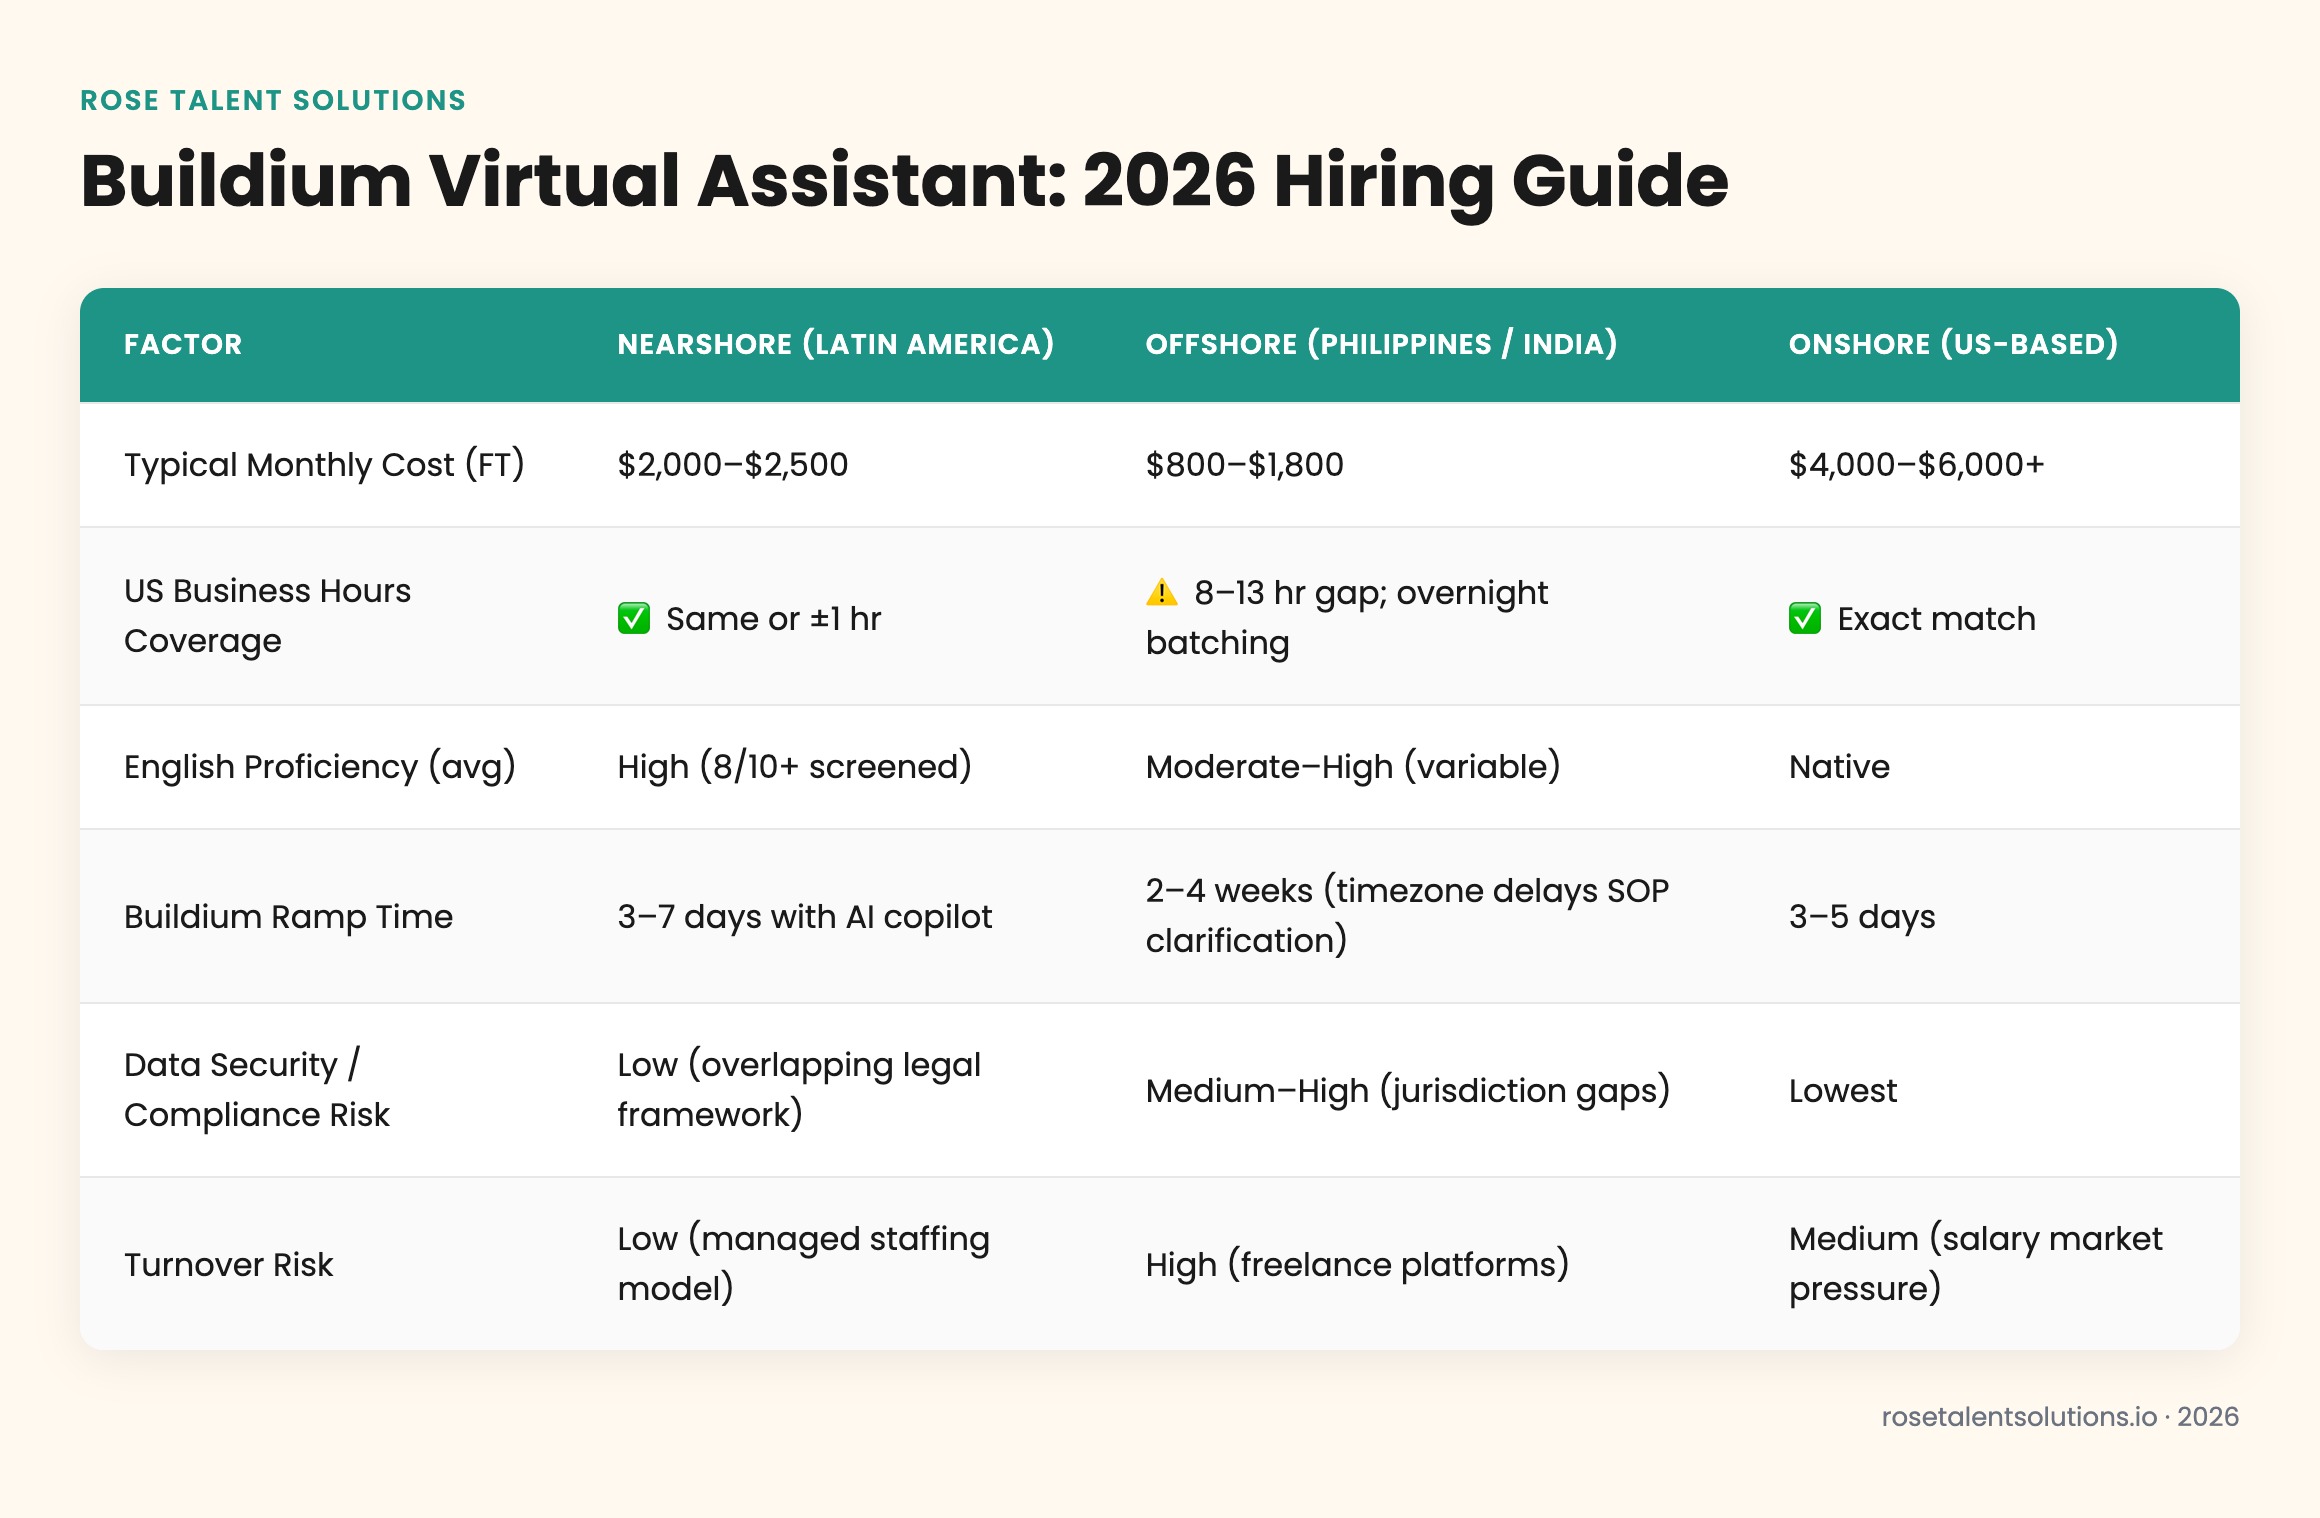Click the '2–4 weeks (timezone delays SOP clarification)' cell

[1408, 916]
